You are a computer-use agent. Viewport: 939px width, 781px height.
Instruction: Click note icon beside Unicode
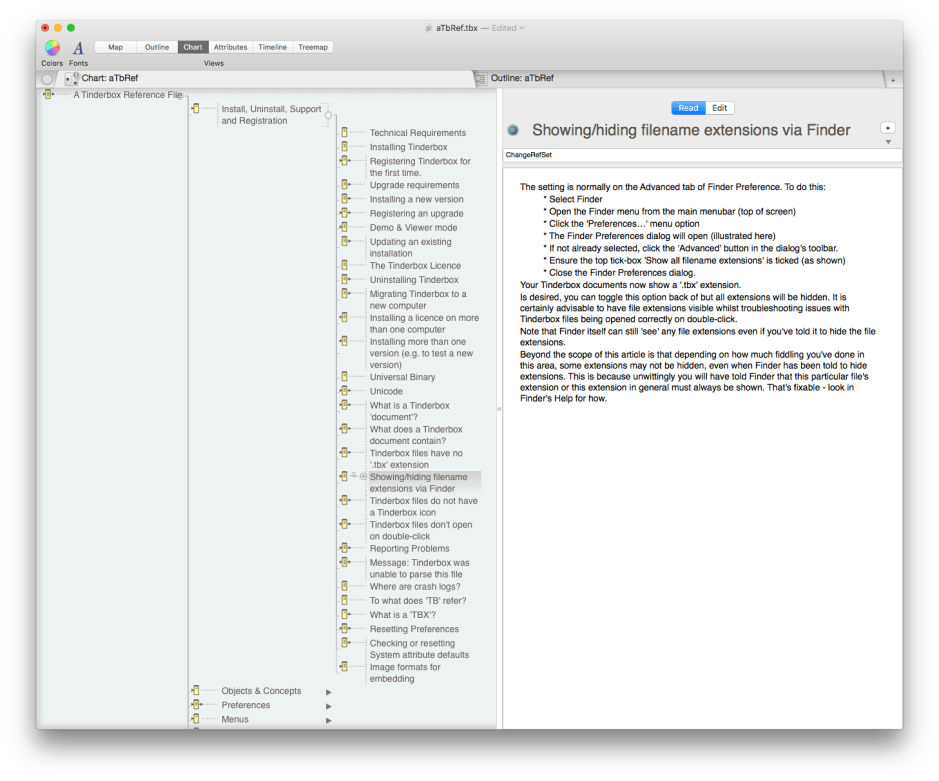point(345,391)
